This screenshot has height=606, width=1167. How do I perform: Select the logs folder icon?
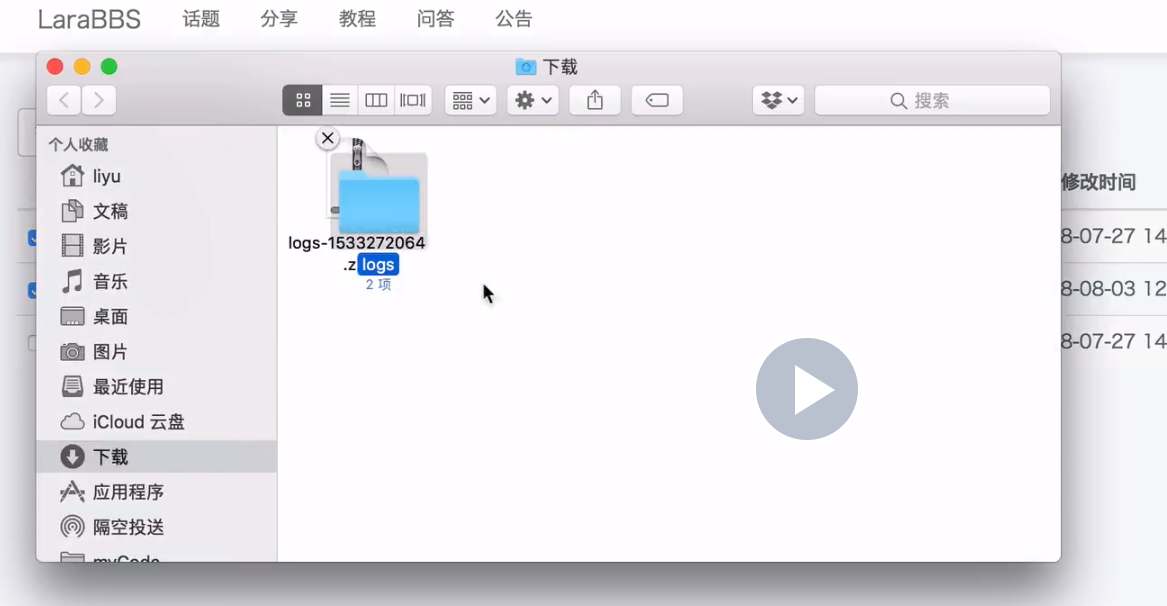379,204
